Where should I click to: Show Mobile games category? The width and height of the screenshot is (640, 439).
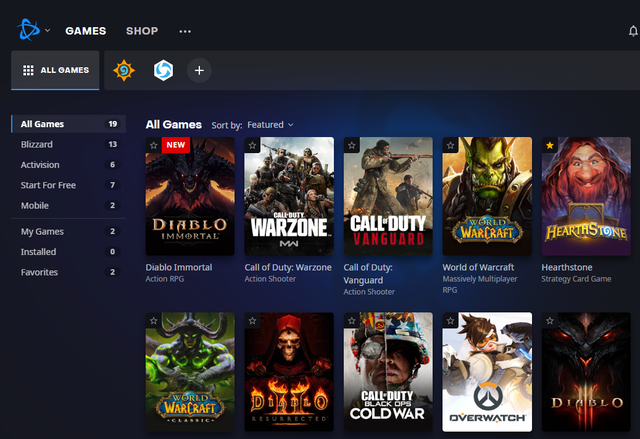point(69,206)
